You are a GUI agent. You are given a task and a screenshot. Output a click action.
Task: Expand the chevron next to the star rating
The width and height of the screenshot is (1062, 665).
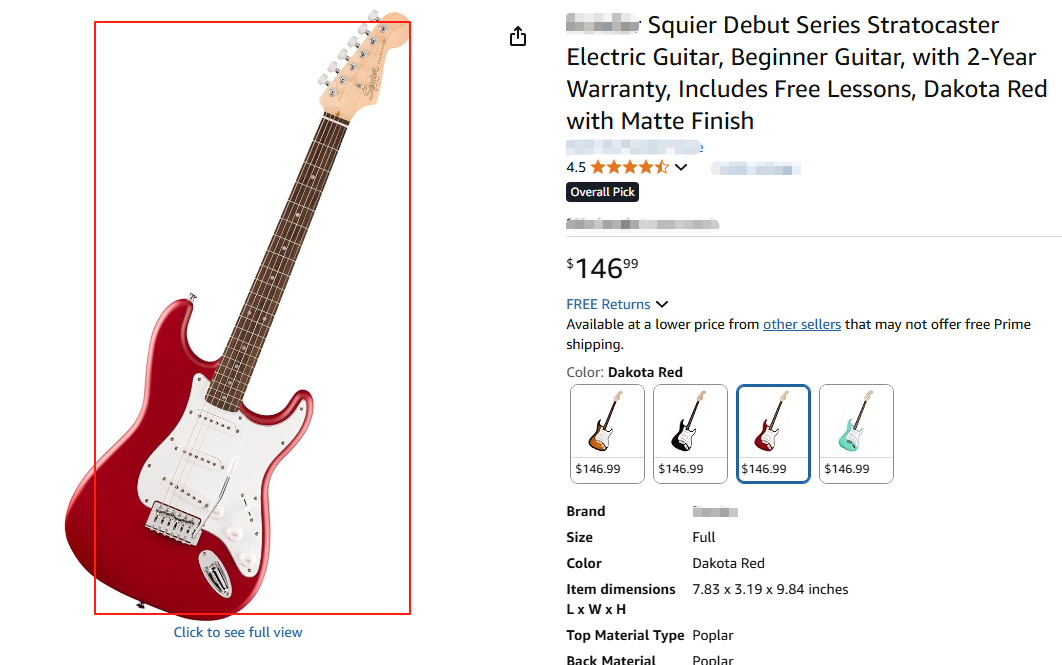coord(682,168)
